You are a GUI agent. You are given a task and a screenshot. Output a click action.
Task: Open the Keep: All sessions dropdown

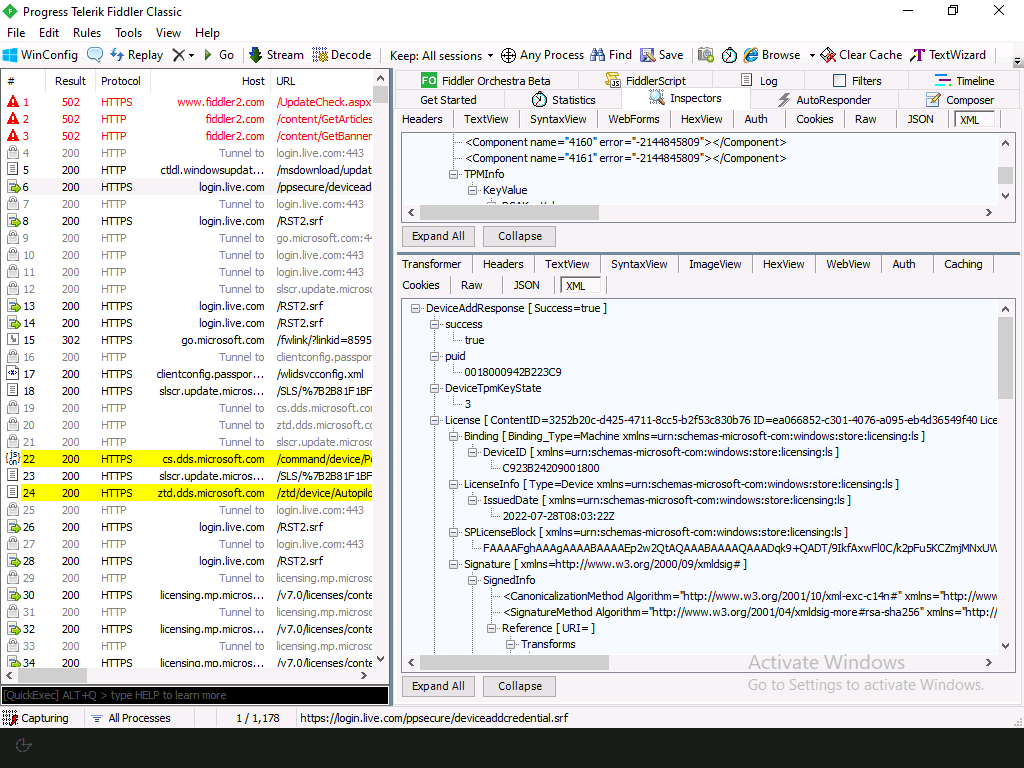click(x=441, y=55)
